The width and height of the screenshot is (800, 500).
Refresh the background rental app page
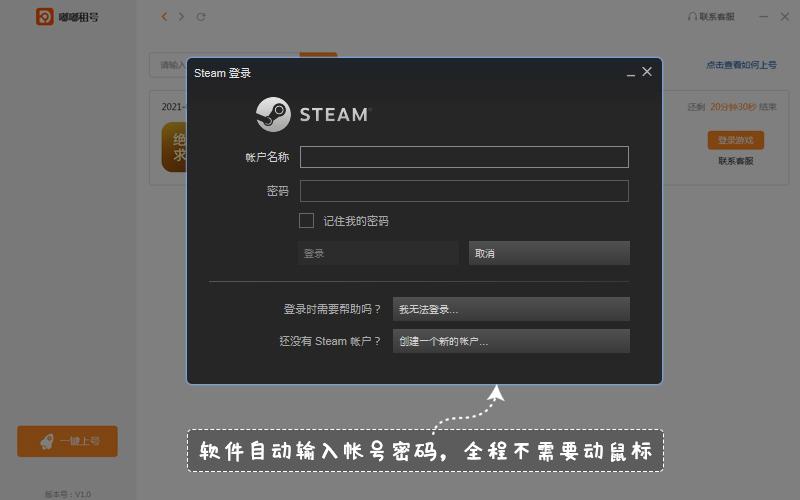[x=201, y=17]
